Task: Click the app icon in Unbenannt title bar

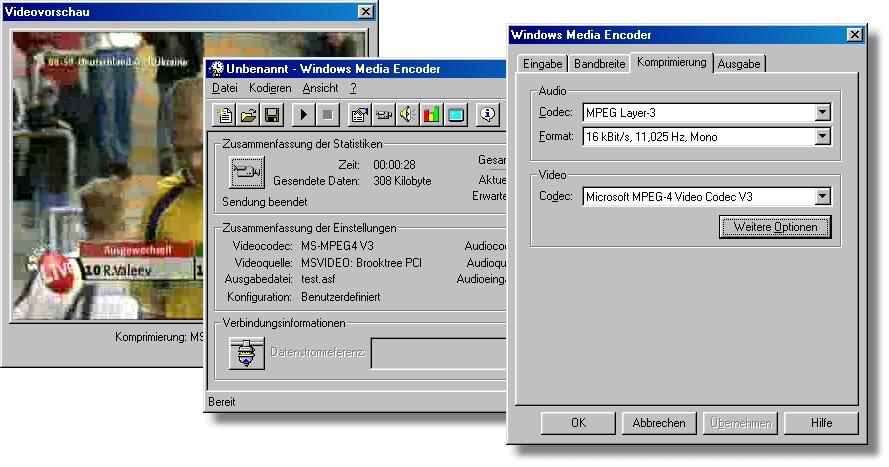Action: point(216,69)
